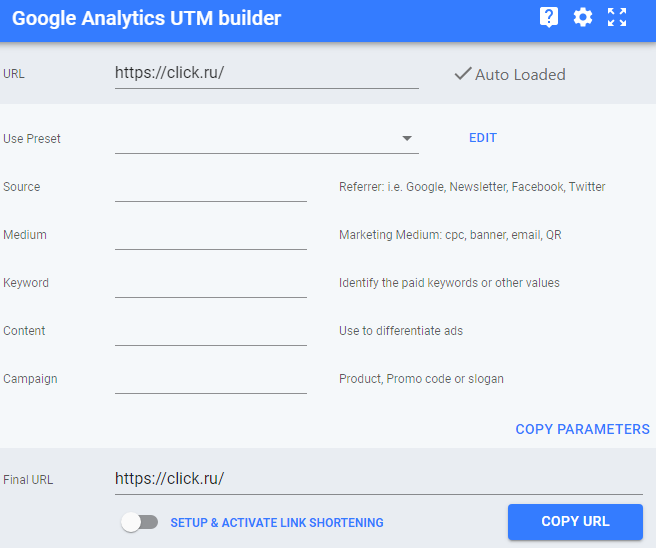Select the Final URL field
This screenshot has height=548, width=656.
[378, 479]
